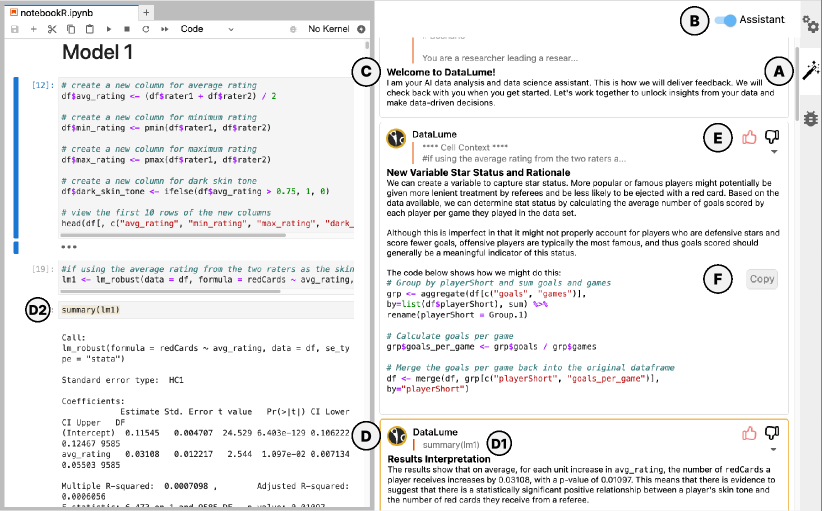
Task: Restart the kernel using refresh icon
Action: point(146,29)
